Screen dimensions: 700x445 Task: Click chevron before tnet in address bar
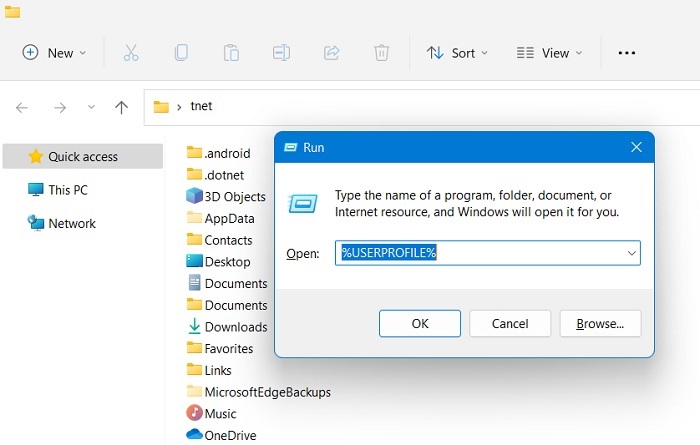pos(179,108)
